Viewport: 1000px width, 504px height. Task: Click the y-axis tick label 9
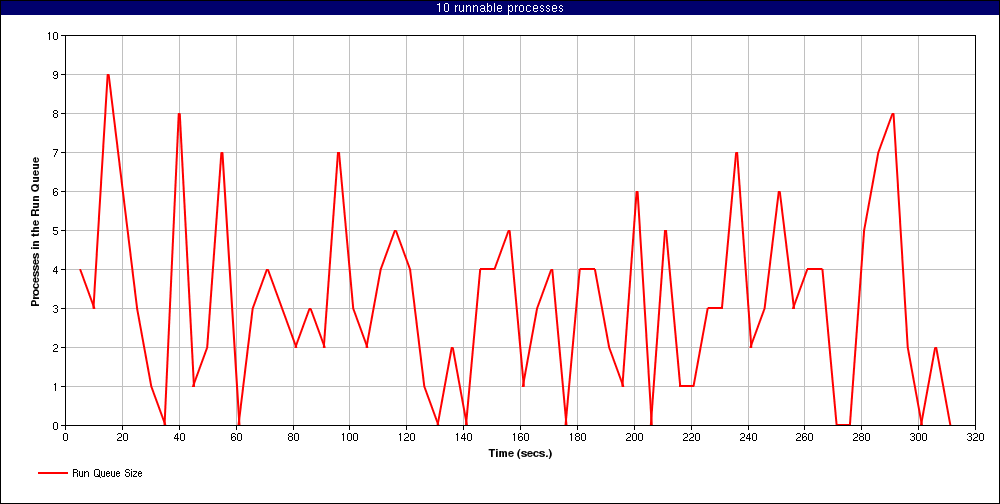pyautogui.click(x=55, y=75)
